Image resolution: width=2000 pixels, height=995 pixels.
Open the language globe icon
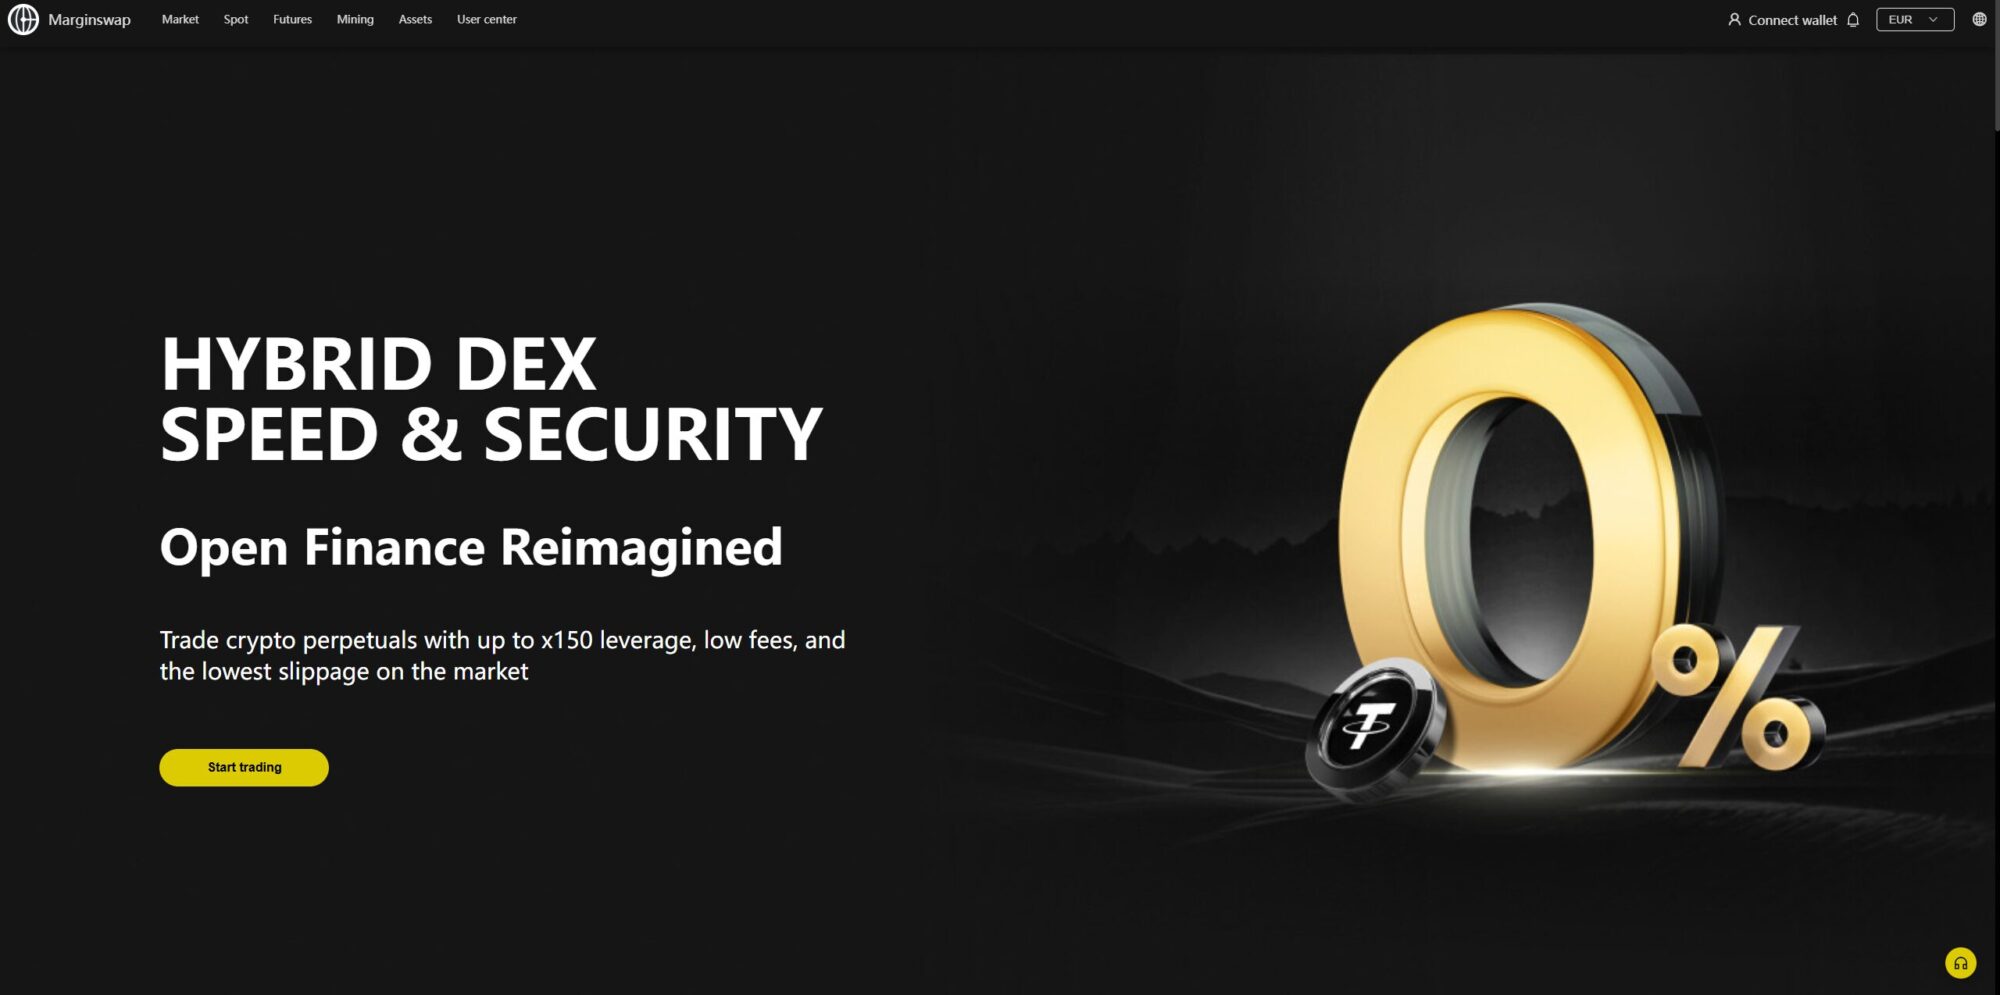pos(1979,19)
